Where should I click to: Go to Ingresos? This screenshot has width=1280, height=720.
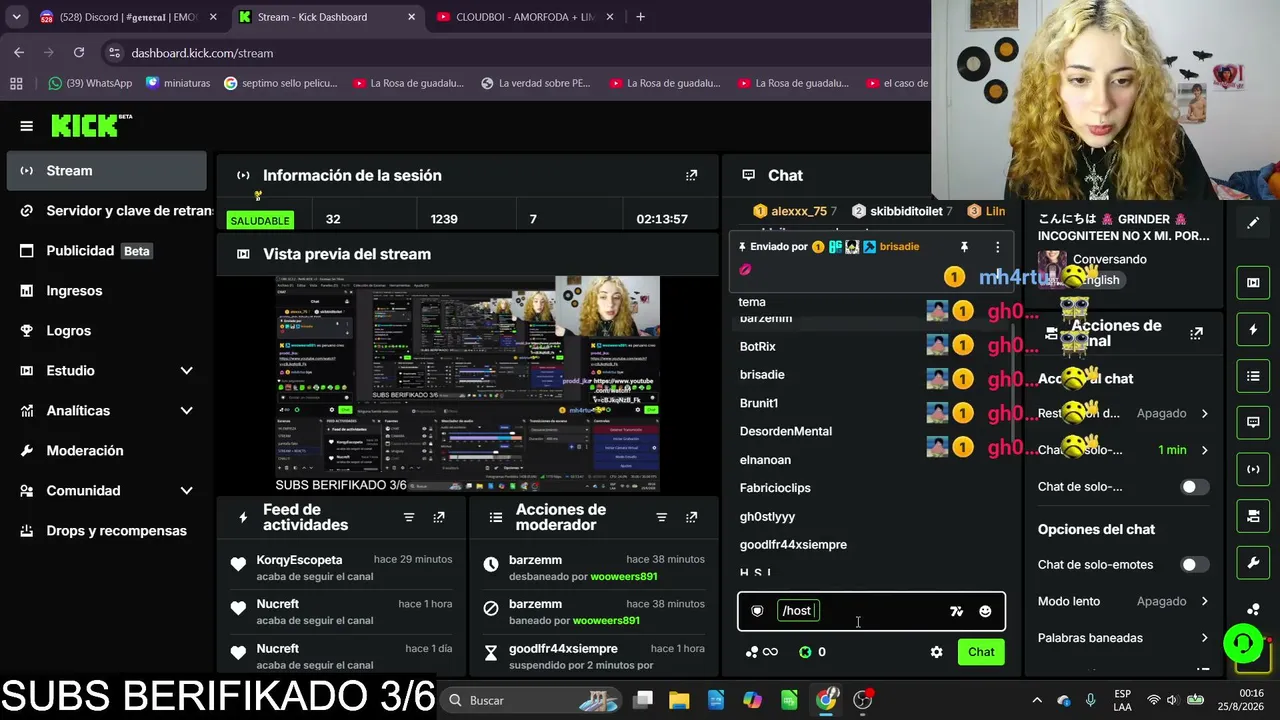pyautogui.click(x=106, y=291)
